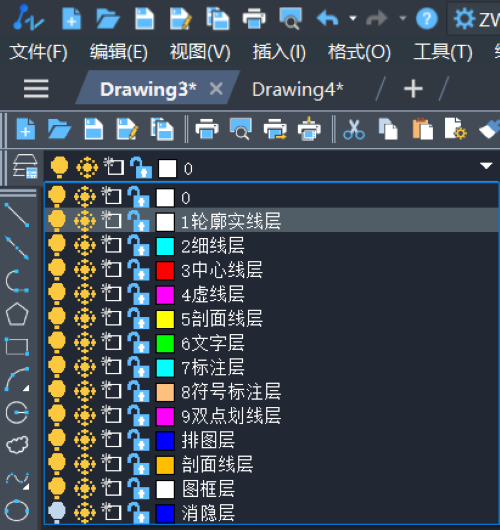
Task: Open the hamburger file tab list
Action: tap(36, 89)
